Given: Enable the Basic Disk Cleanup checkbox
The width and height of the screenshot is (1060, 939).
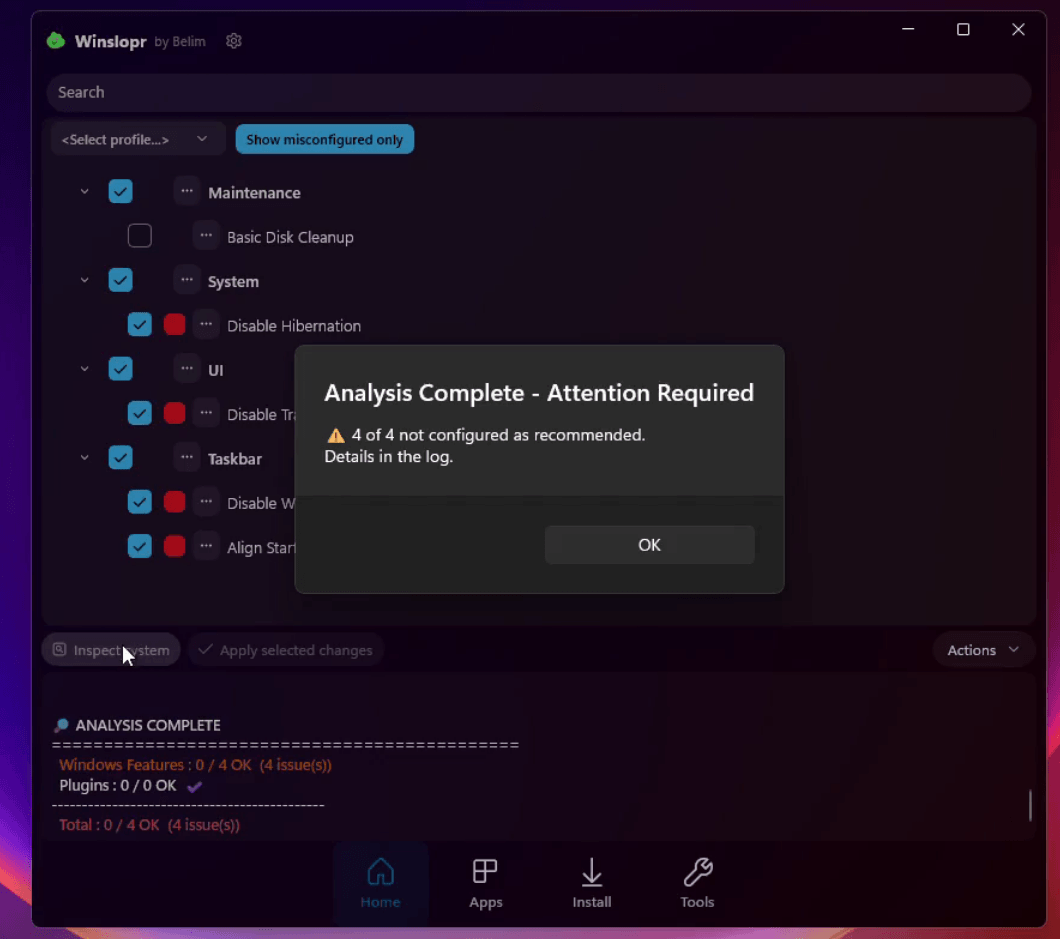Looking at the screenshot, I should [x=140, y=235].
